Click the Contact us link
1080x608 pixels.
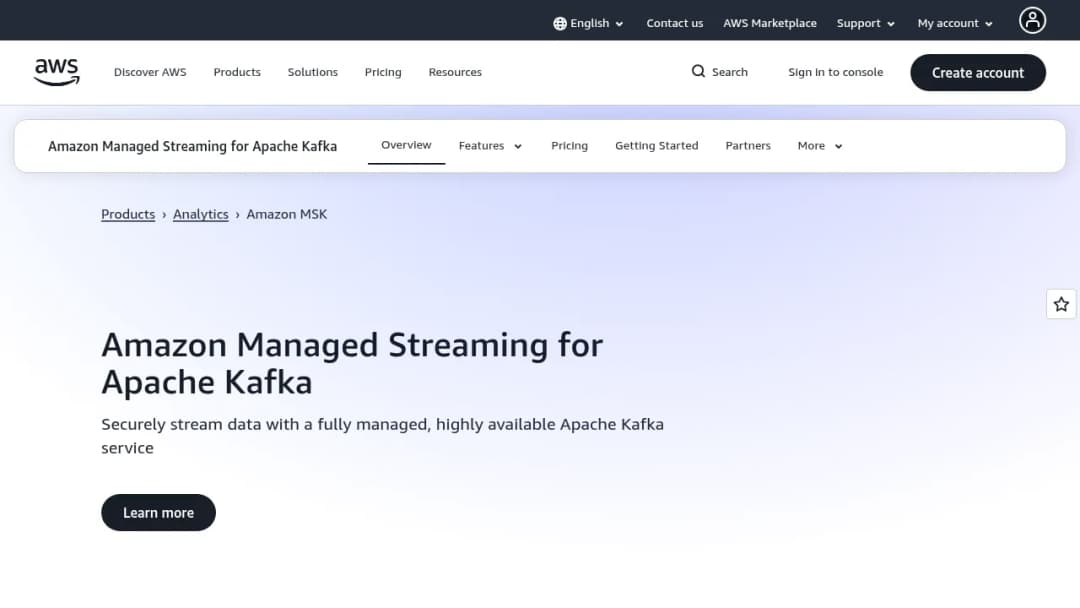[674, 23]
